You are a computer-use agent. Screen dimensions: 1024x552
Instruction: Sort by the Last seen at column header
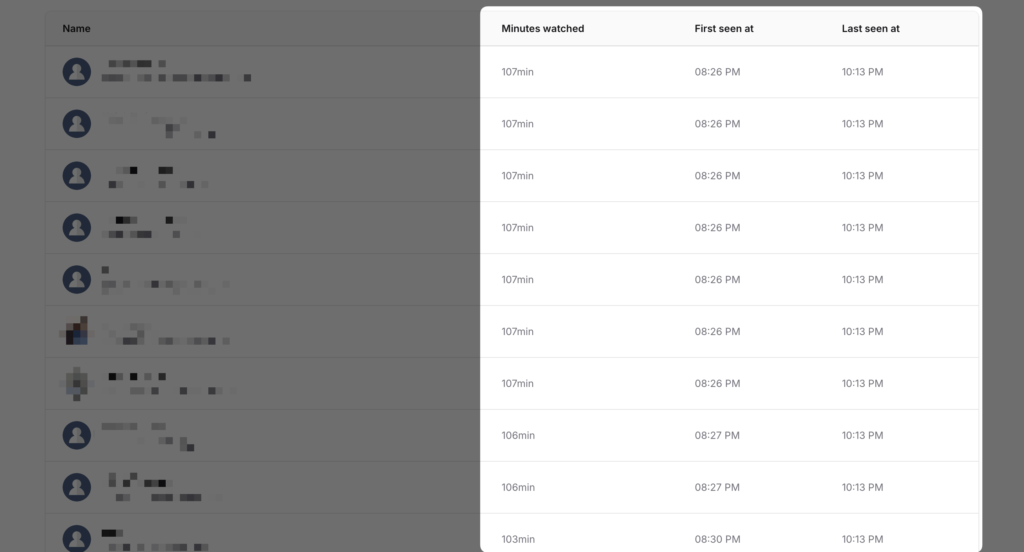click(871, 29)
